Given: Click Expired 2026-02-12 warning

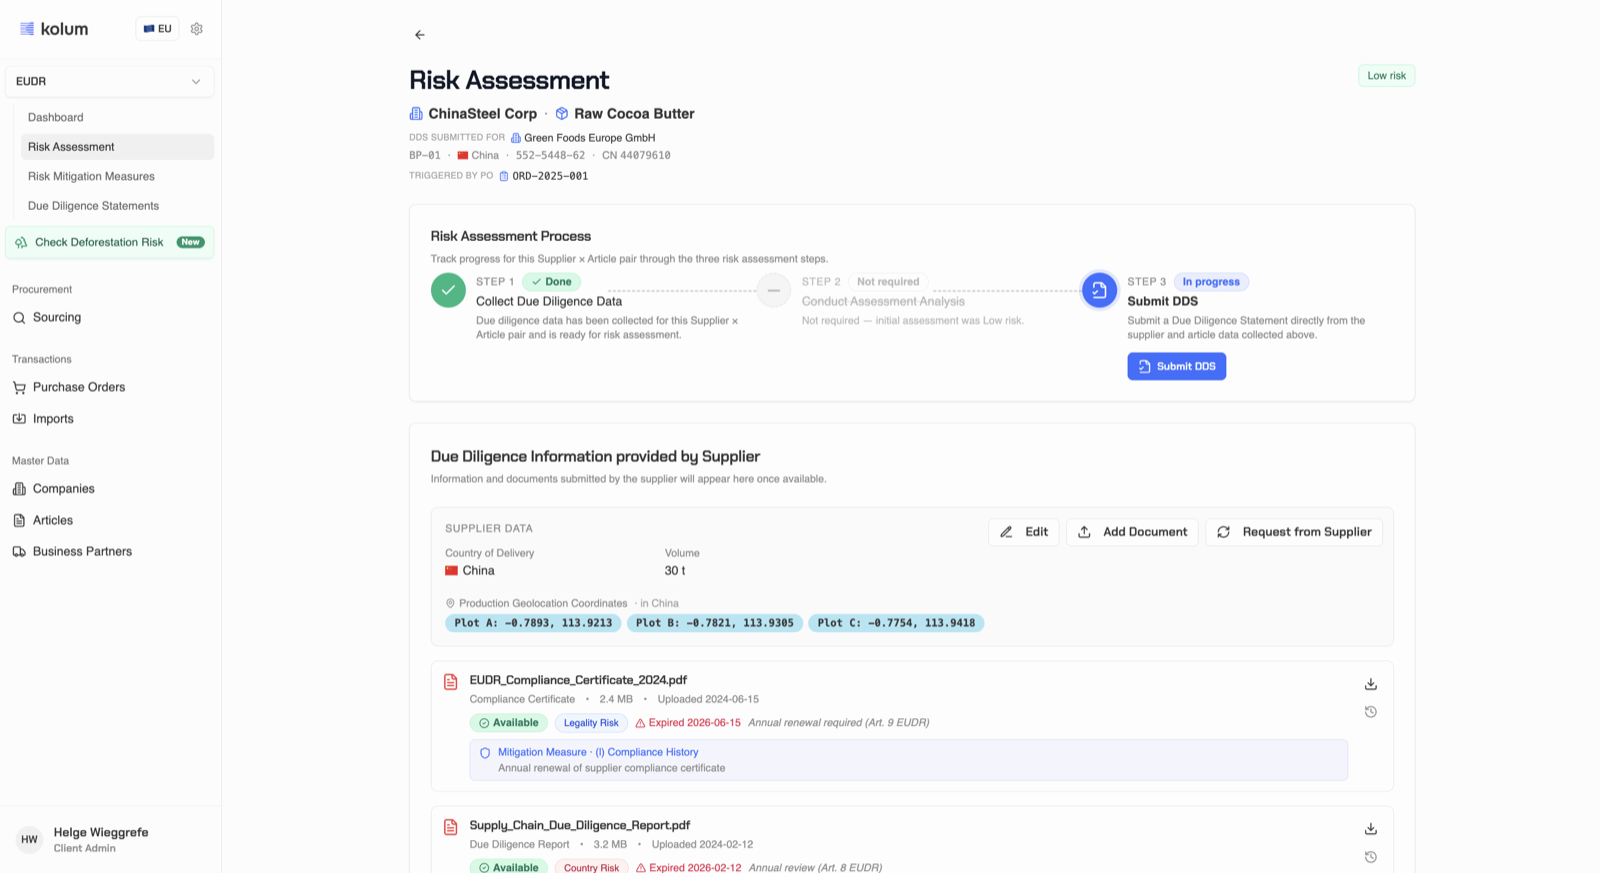Looking at the screenshot, I should coord(689,867).
